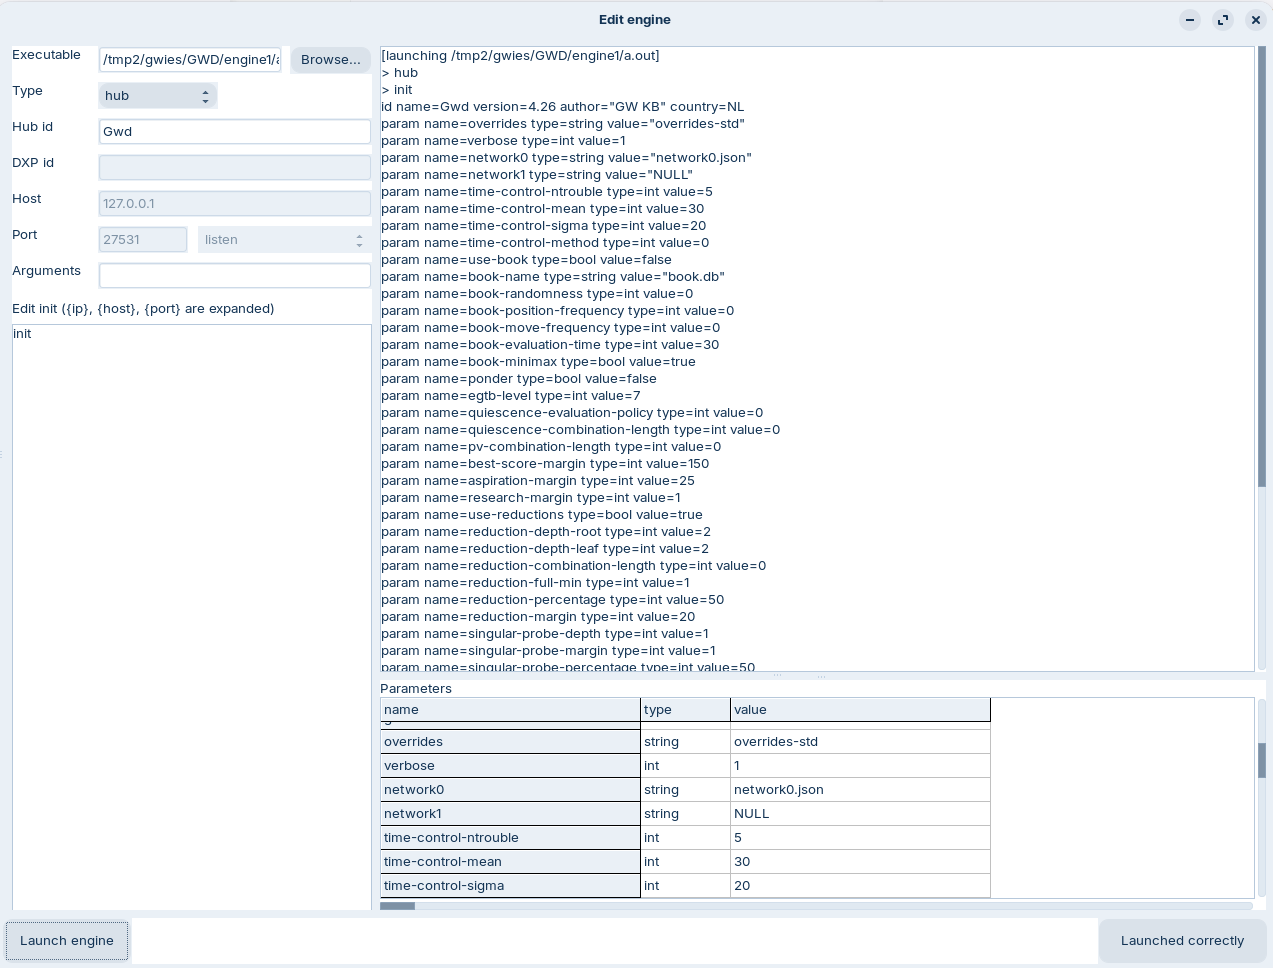Select the time-control-mean name cell
Viewport: 1273px width, 968px height.
(510, 862)
